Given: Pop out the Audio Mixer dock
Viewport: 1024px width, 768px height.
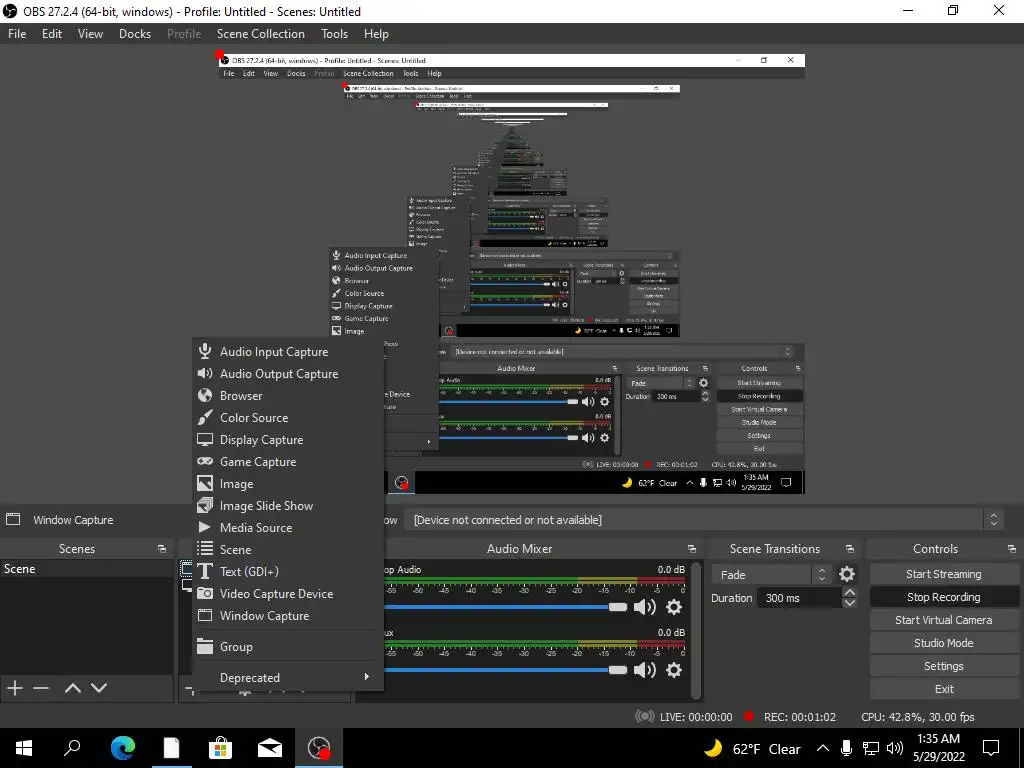Looking at the screenshot, I should [x=692, y=549].
